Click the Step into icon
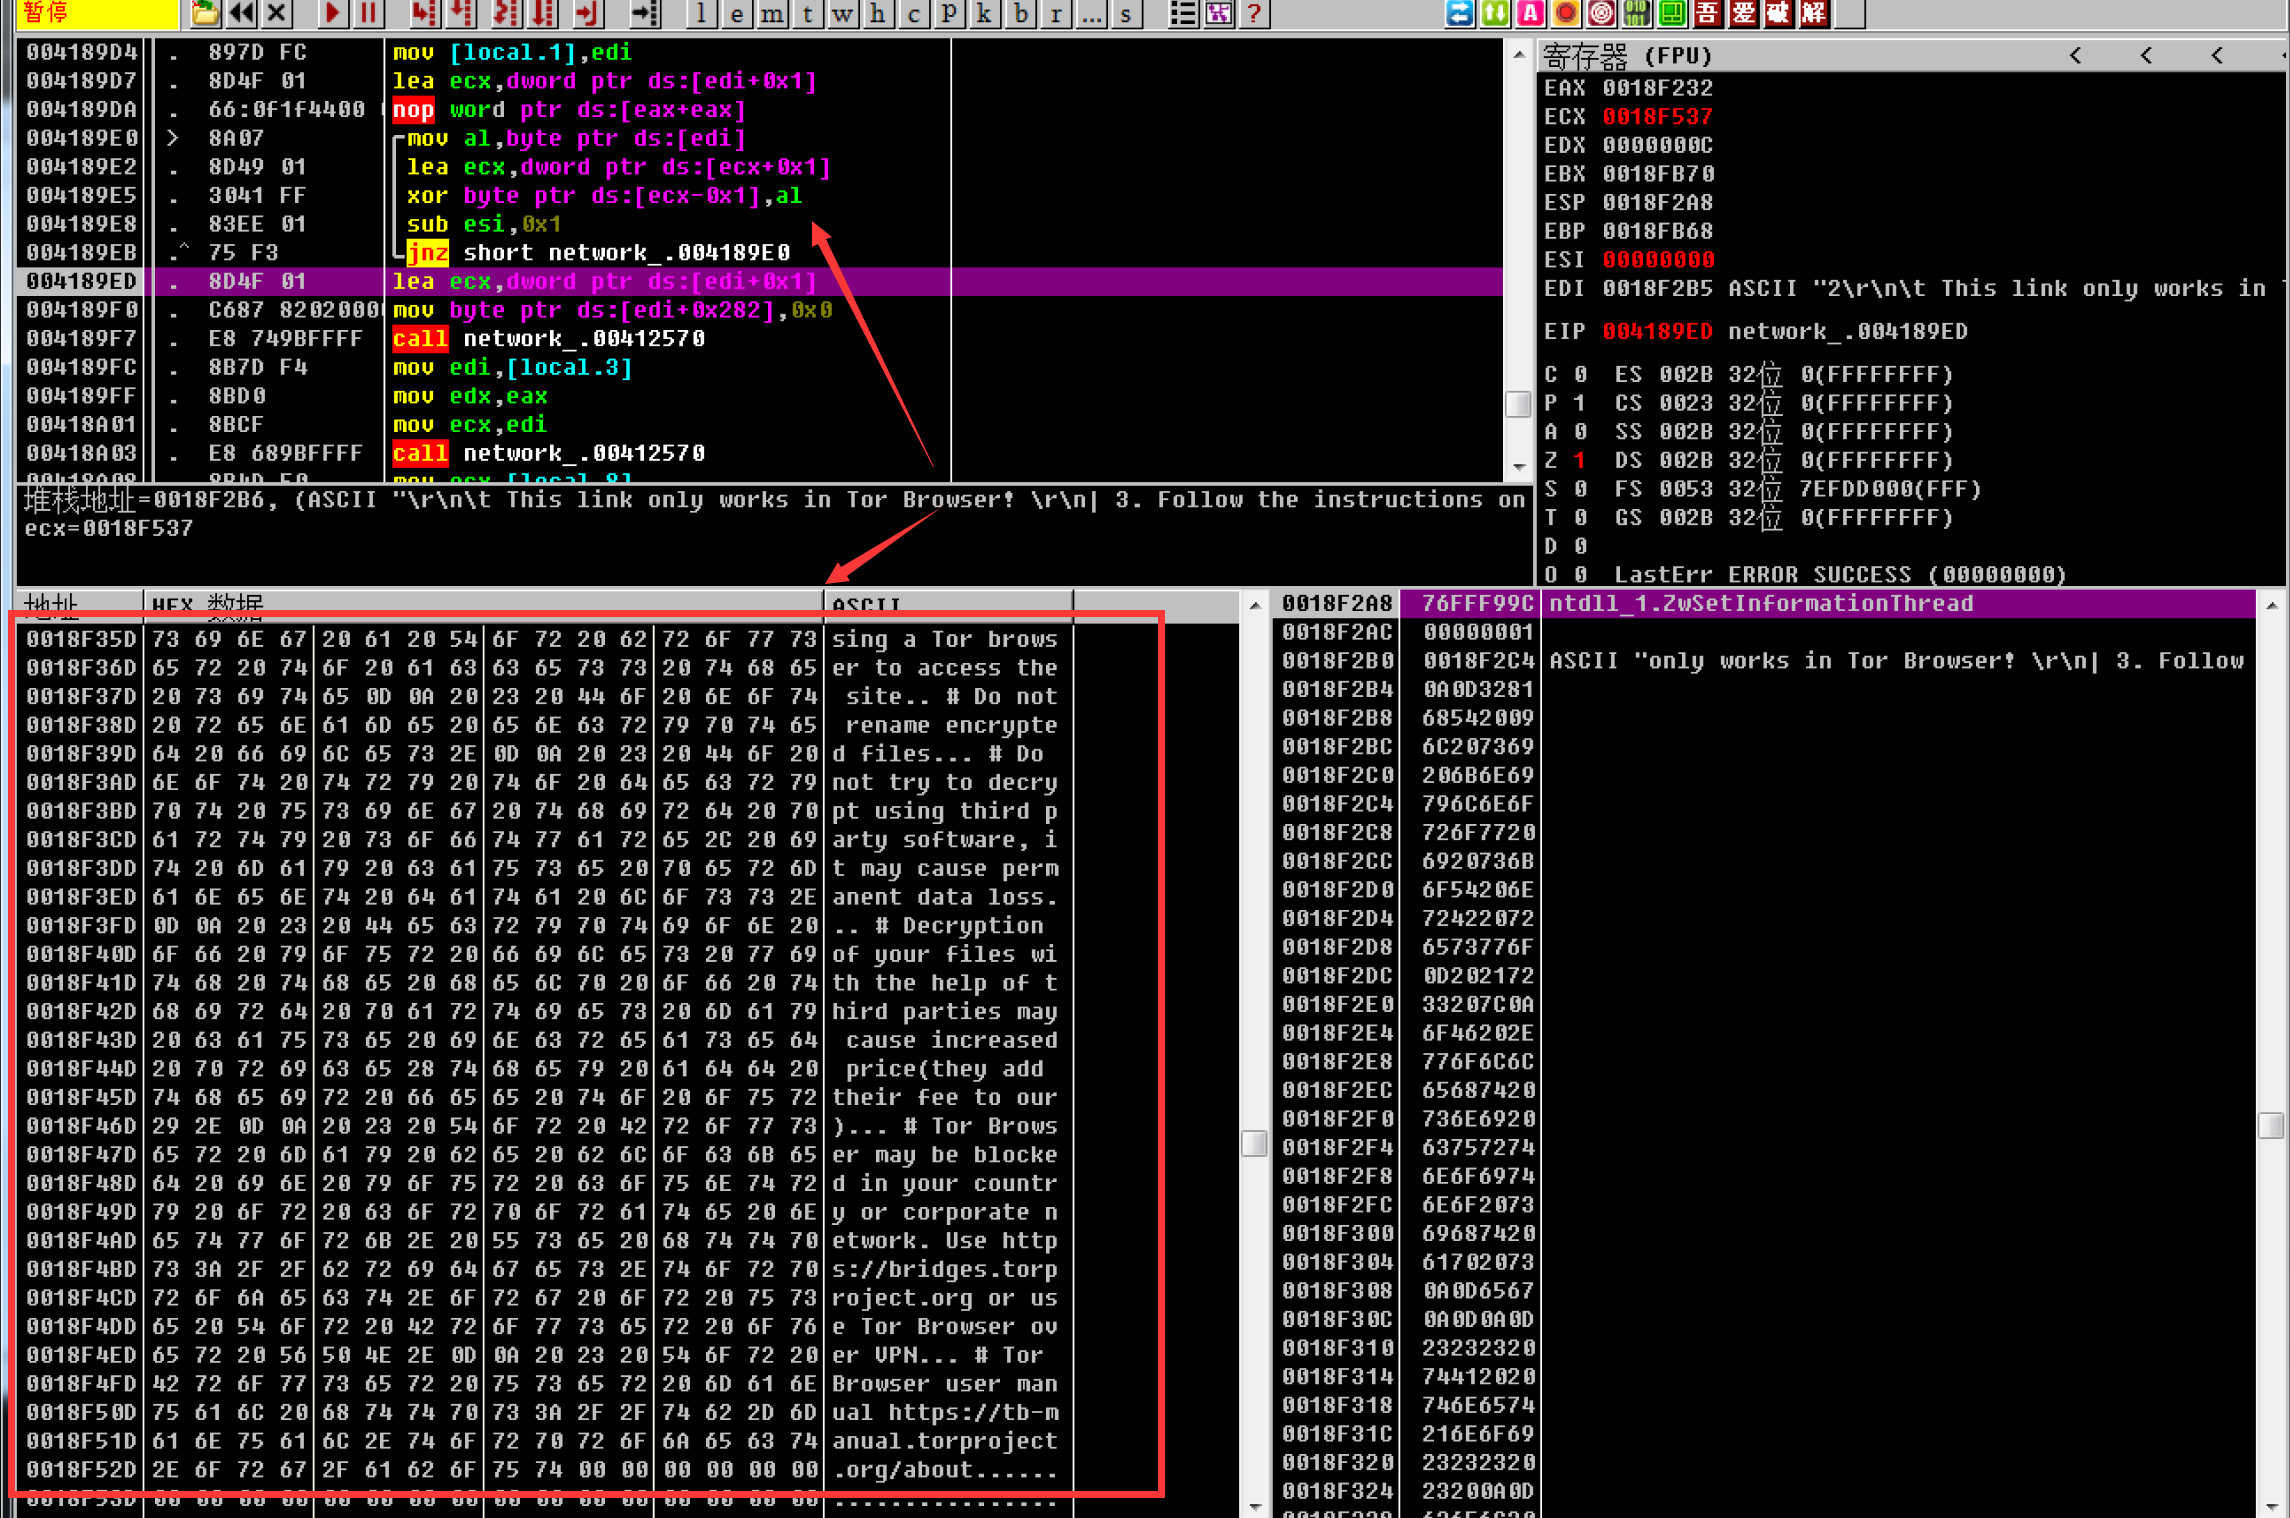The width and height of the screenshot is (2290, 1518). [x=425, y=13]
